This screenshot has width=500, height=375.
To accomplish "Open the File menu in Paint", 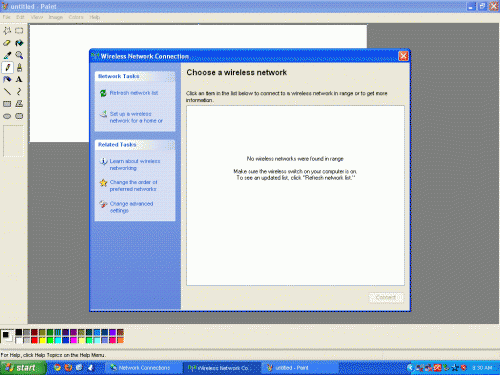I will pyautogui.click(x=6, y=17).
